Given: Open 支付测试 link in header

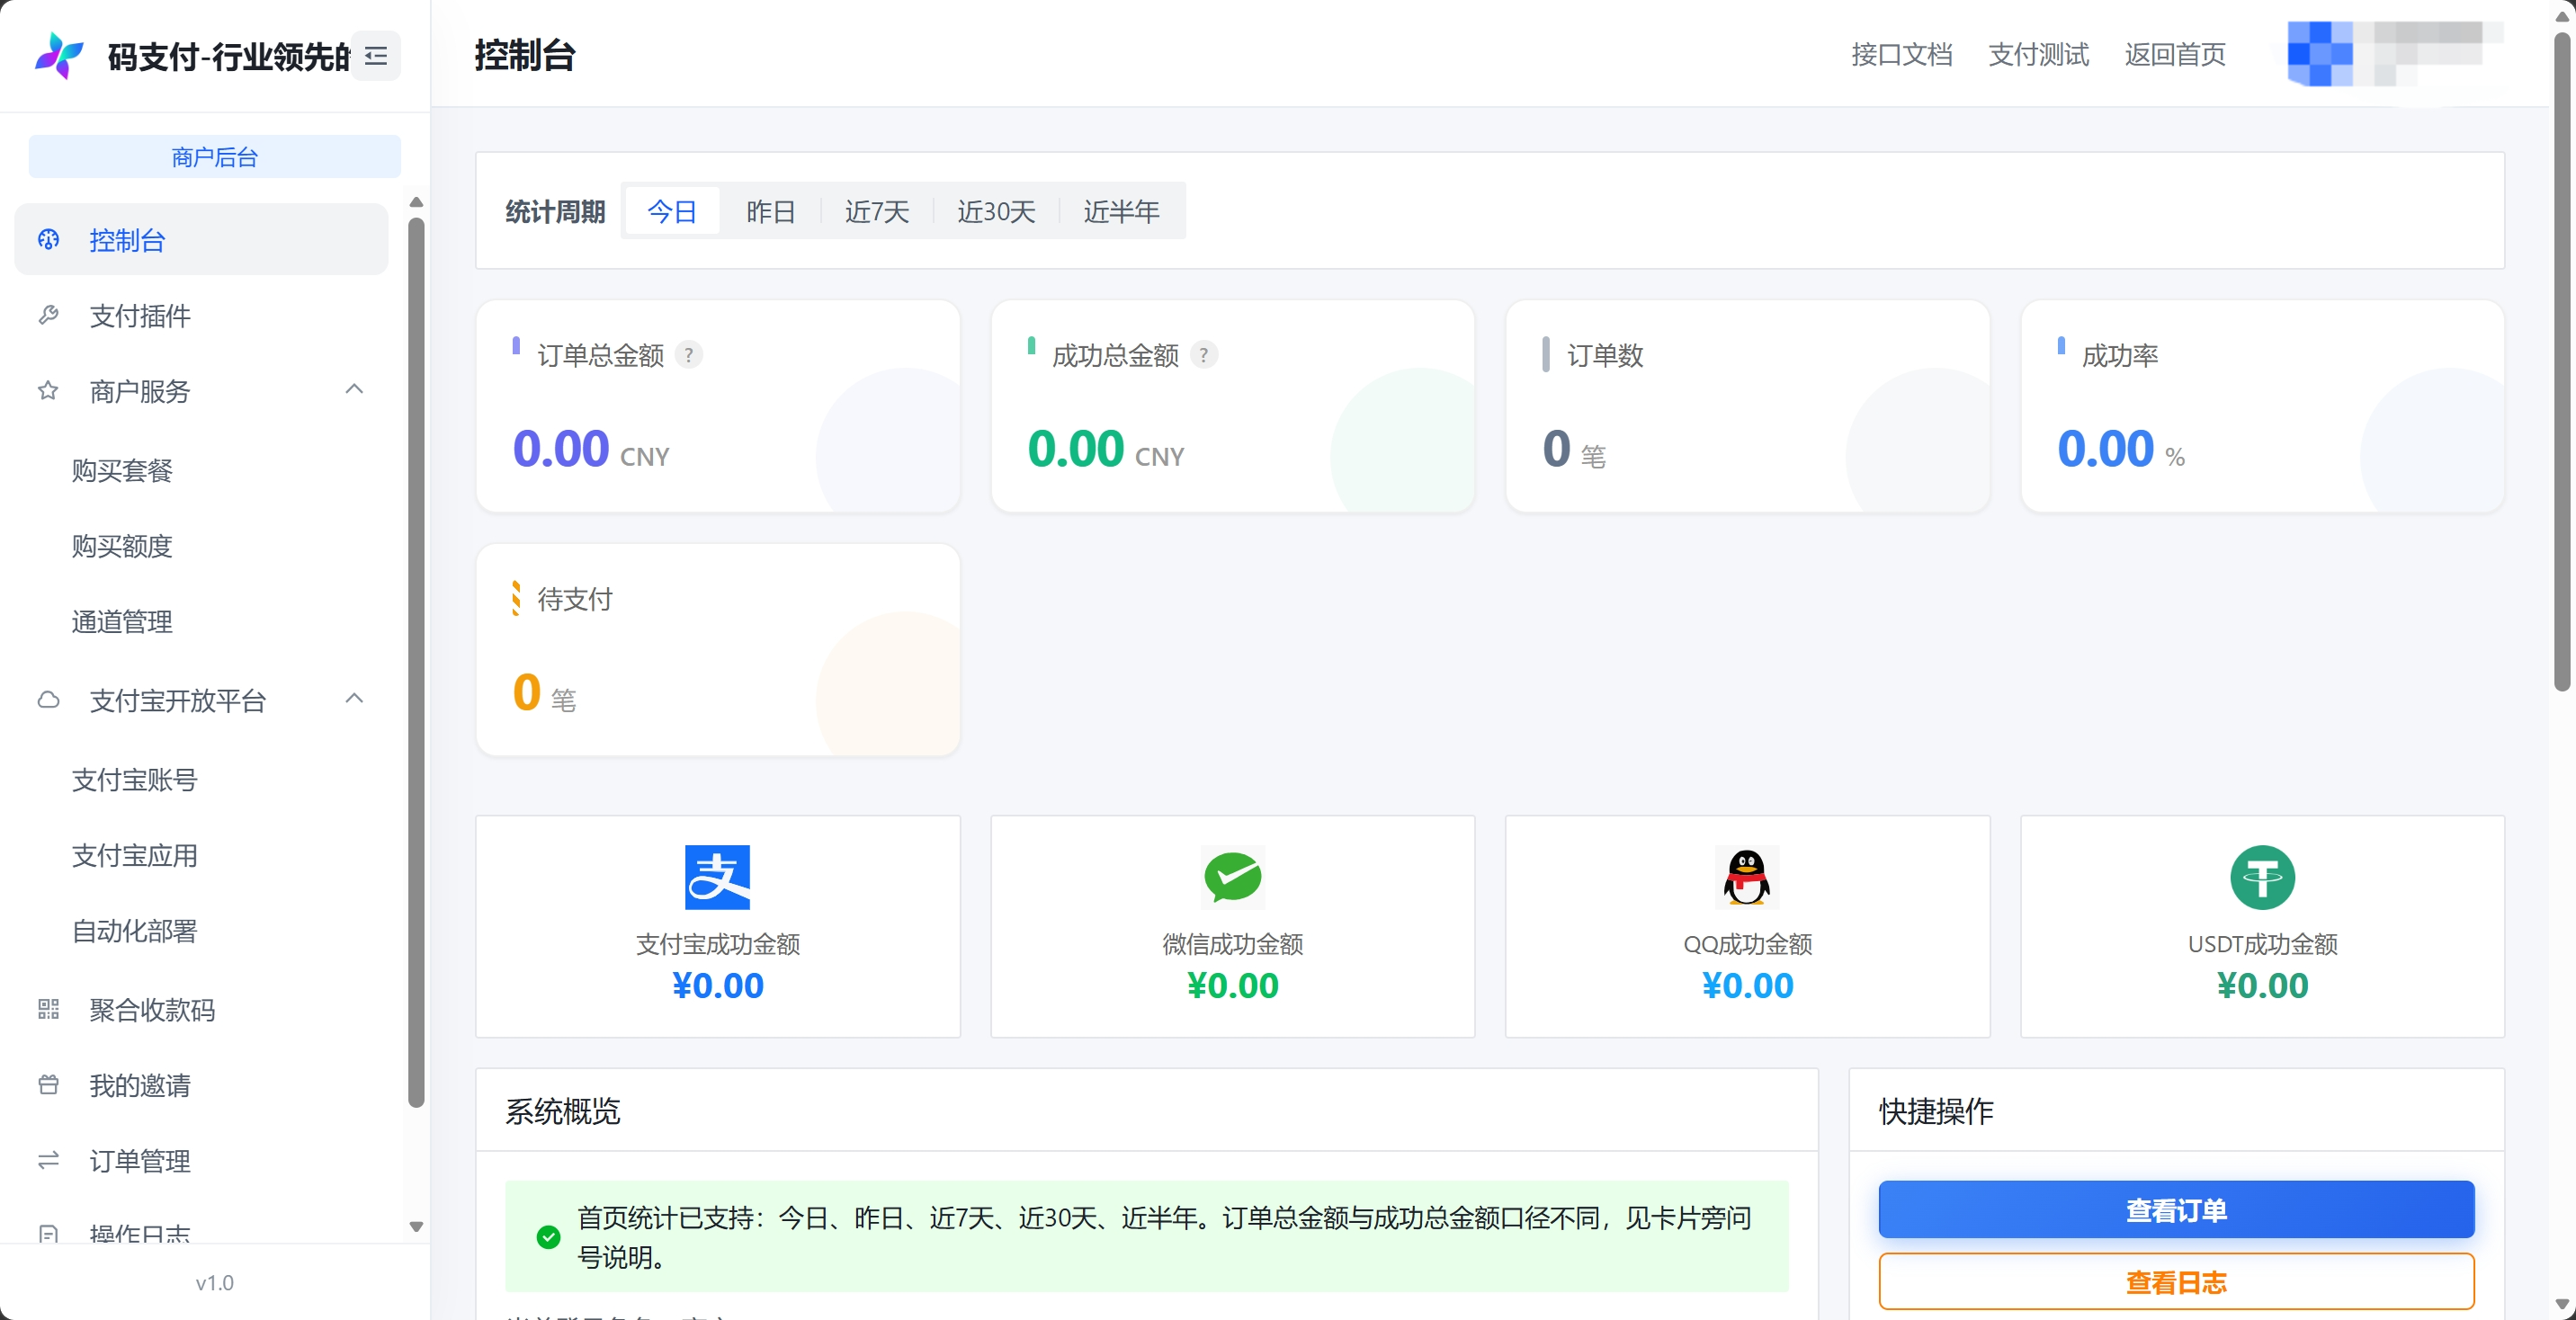Looking at the screenshot, I should coord(2038,55).
